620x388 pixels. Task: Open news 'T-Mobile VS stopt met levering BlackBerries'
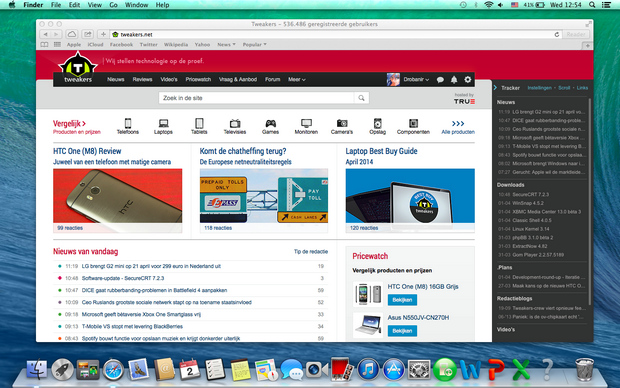(132, 327)
